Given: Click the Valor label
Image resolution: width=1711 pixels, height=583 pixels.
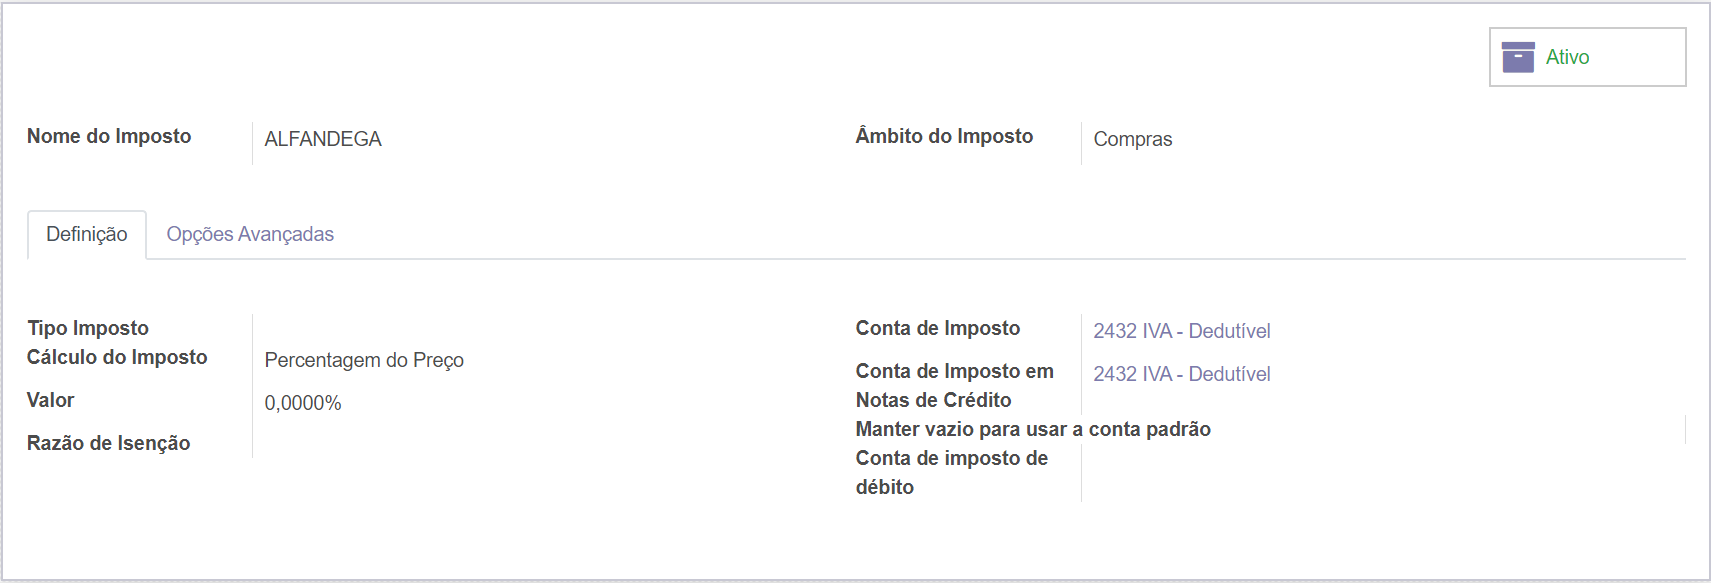Looking at the screenshot, I should coord(50,400).
